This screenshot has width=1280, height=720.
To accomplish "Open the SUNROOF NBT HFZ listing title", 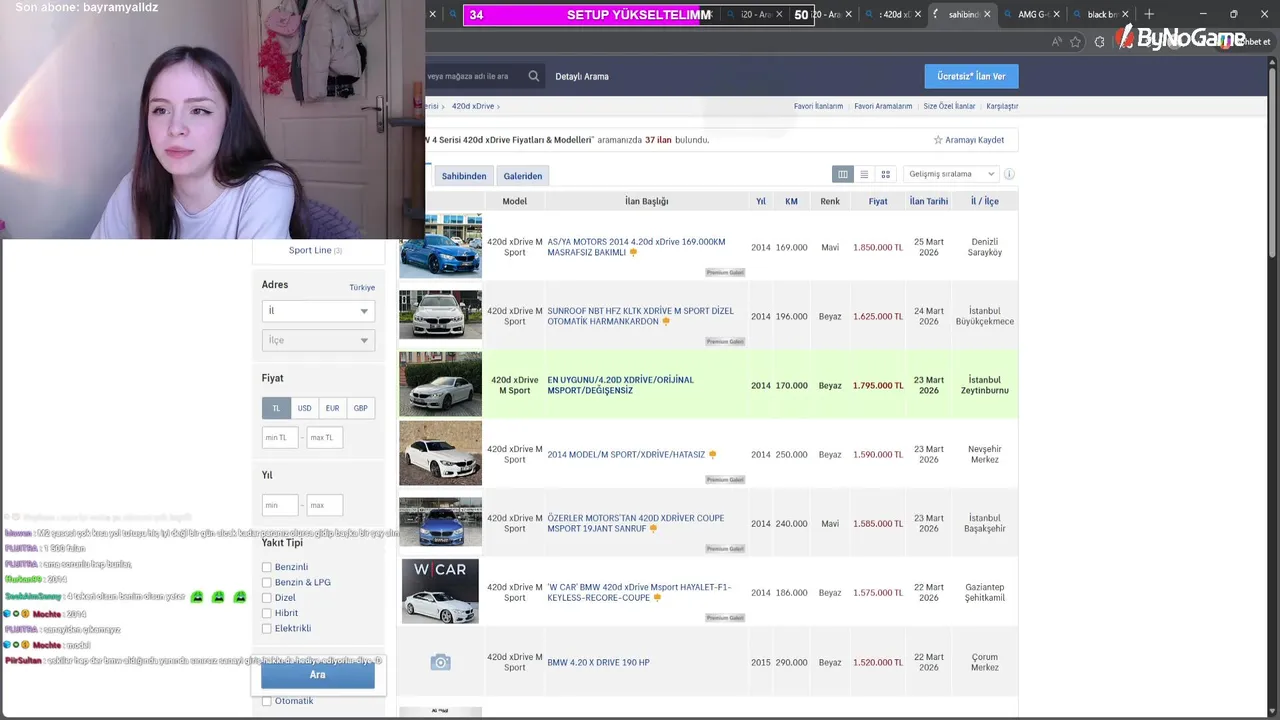I will pyautogui.click(x=640, y=316).
